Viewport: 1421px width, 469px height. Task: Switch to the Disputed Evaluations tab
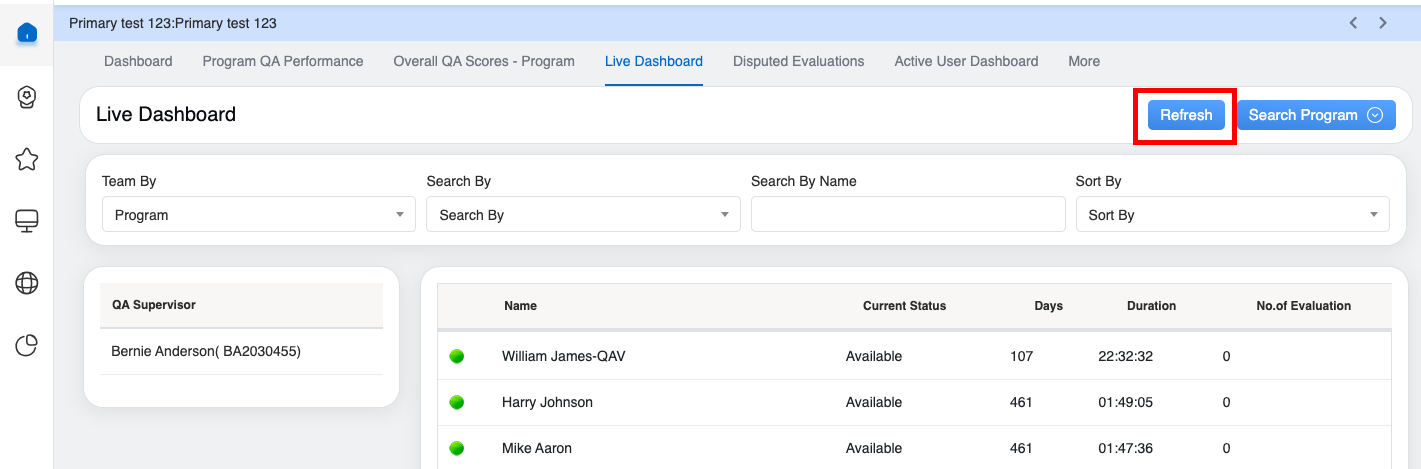798,61
